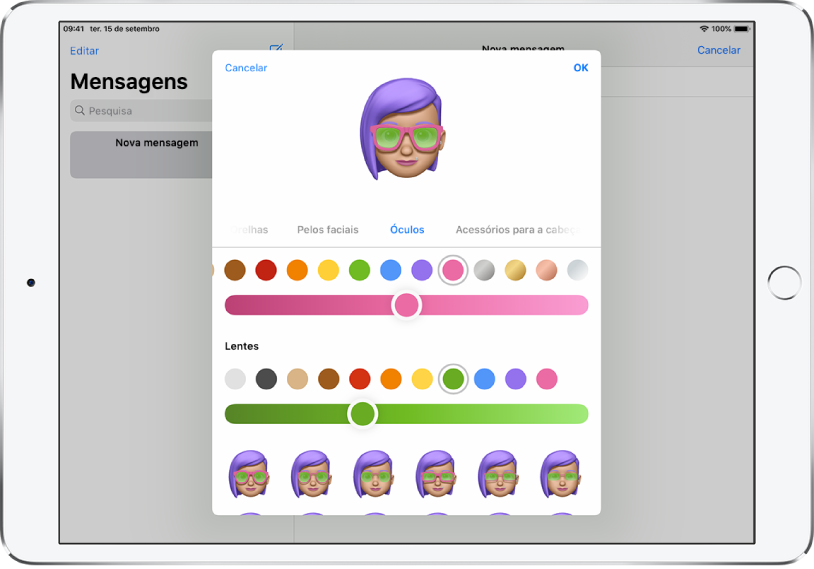This screenshot has width=814, height=569.
Task: Choose sixth glasses style thumbnail
Action: click(x=561, y=474)
